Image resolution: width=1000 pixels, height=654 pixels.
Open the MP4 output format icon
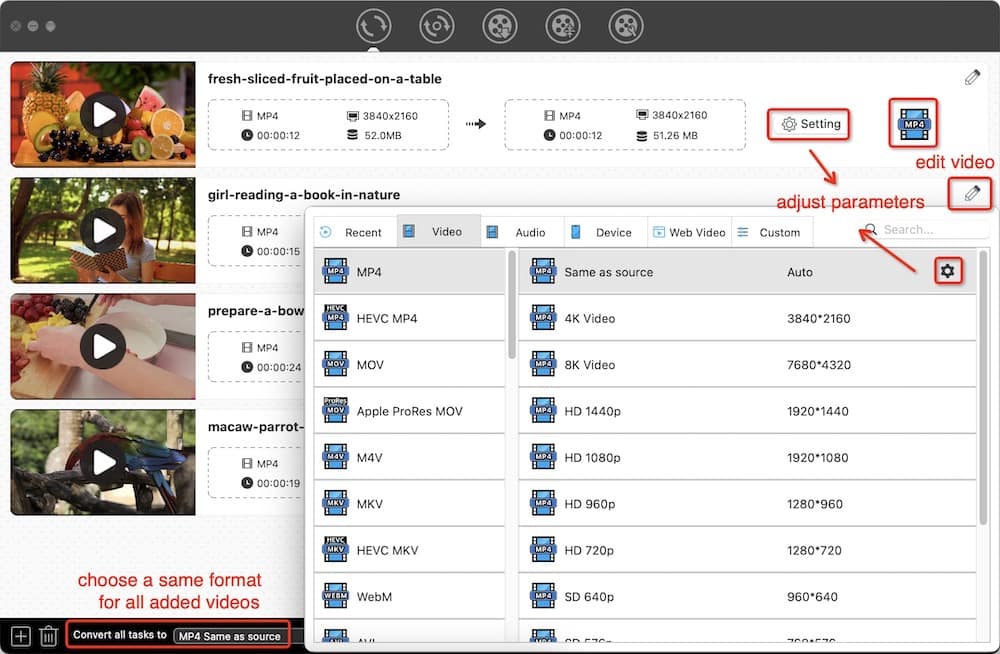point(913,124)
